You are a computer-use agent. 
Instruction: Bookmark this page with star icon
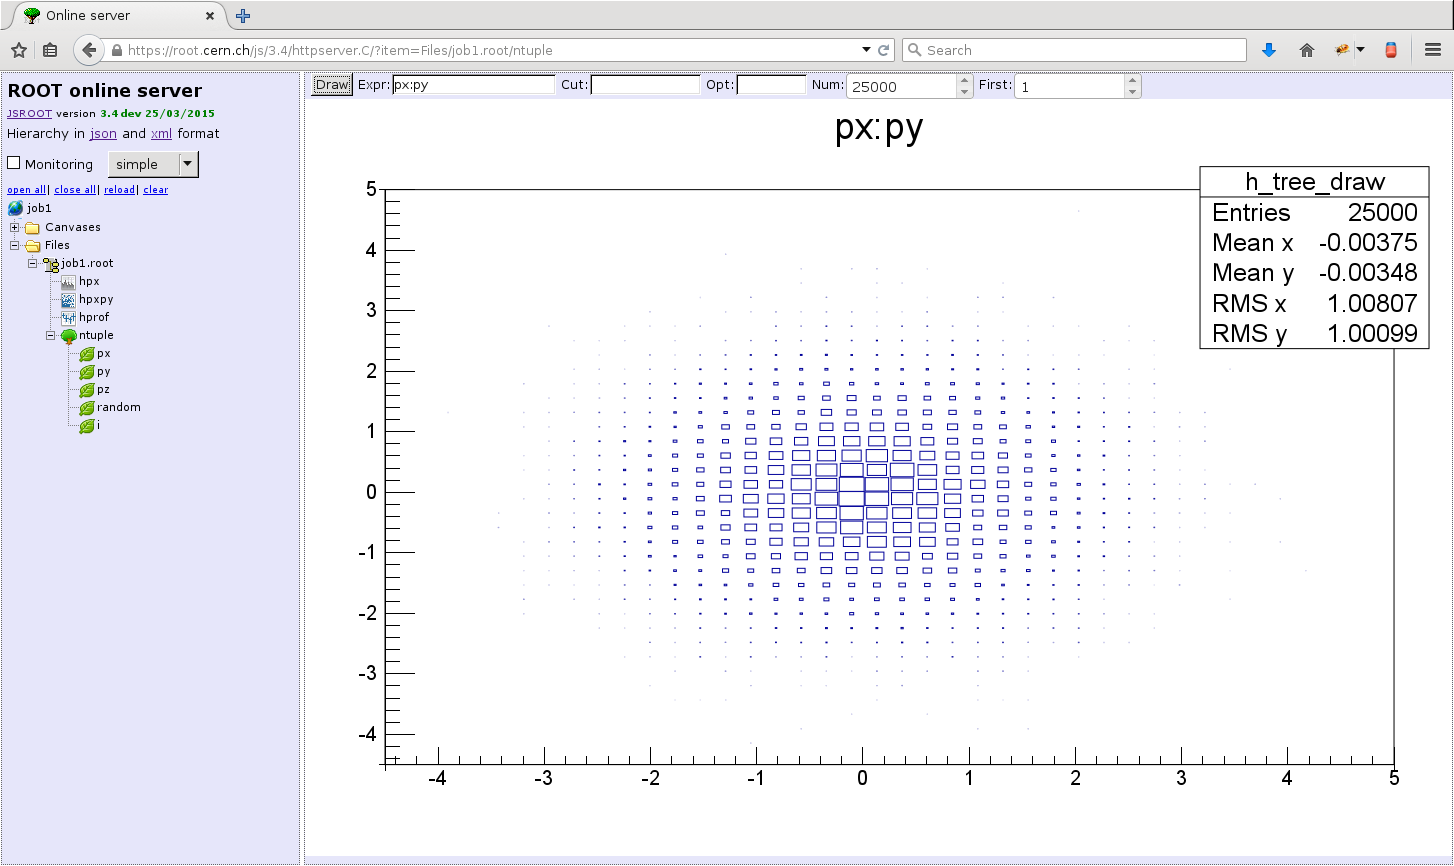tap(18, 50)
